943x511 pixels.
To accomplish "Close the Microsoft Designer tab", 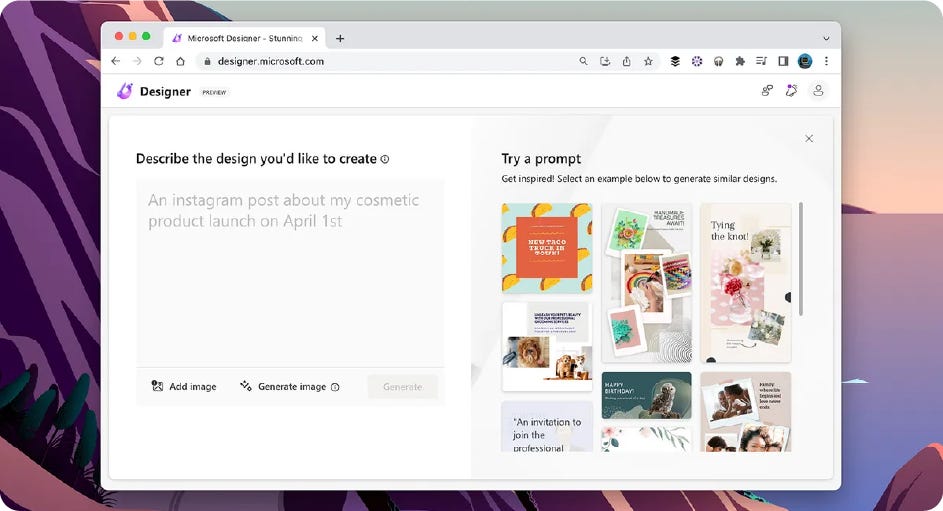I will coord(315,38).
